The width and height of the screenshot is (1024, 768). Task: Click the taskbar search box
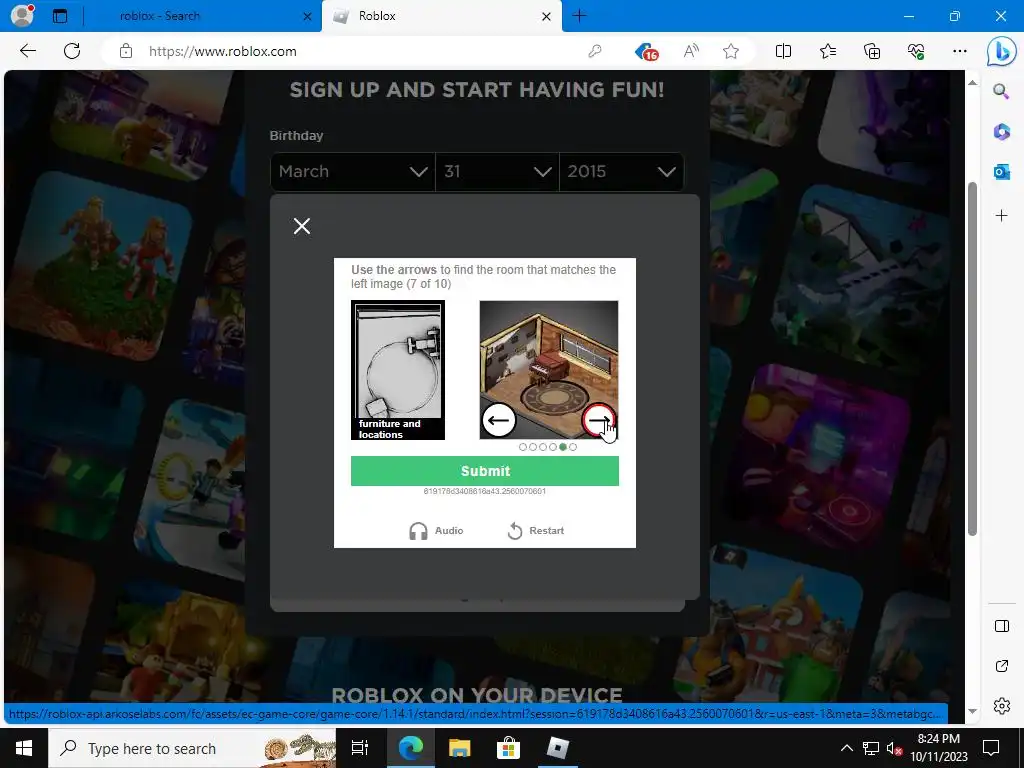pos(192,748)
